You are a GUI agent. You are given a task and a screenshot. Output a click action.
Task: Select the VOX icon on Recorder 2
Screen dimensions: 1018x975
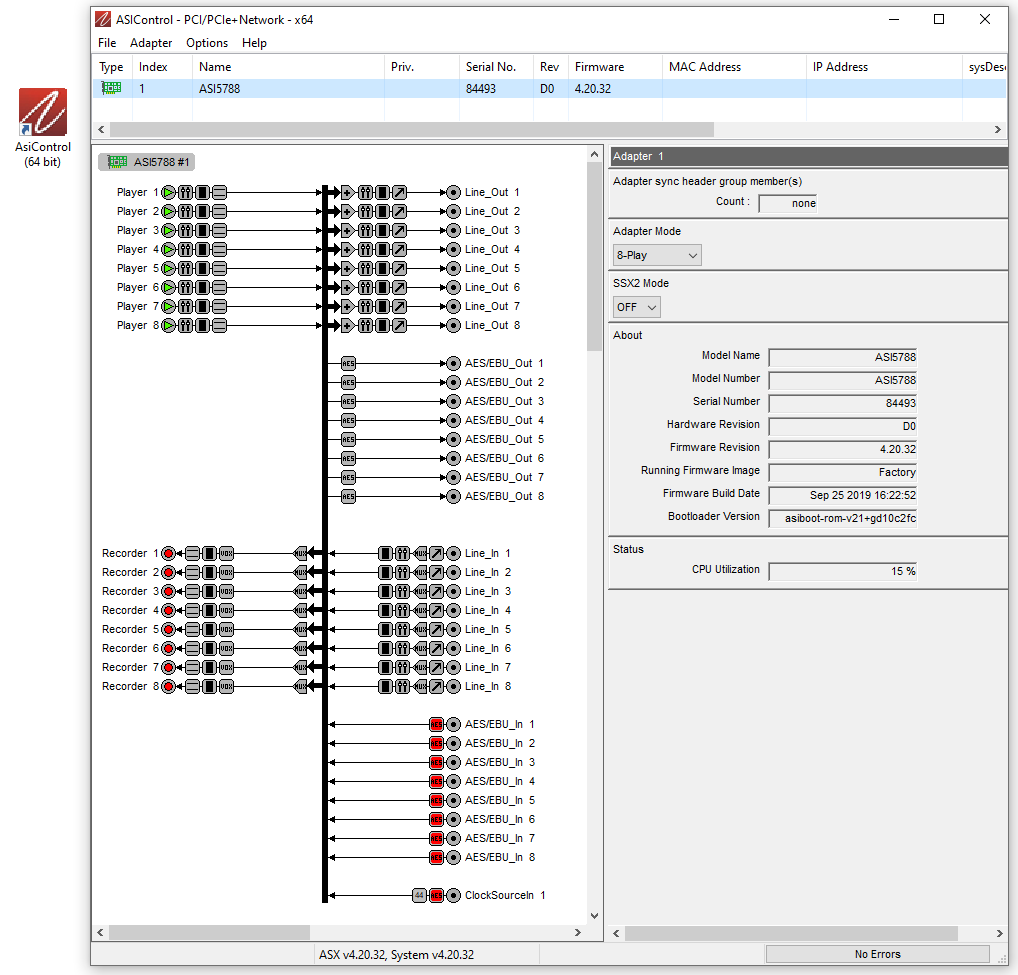(x=226, y=572)
